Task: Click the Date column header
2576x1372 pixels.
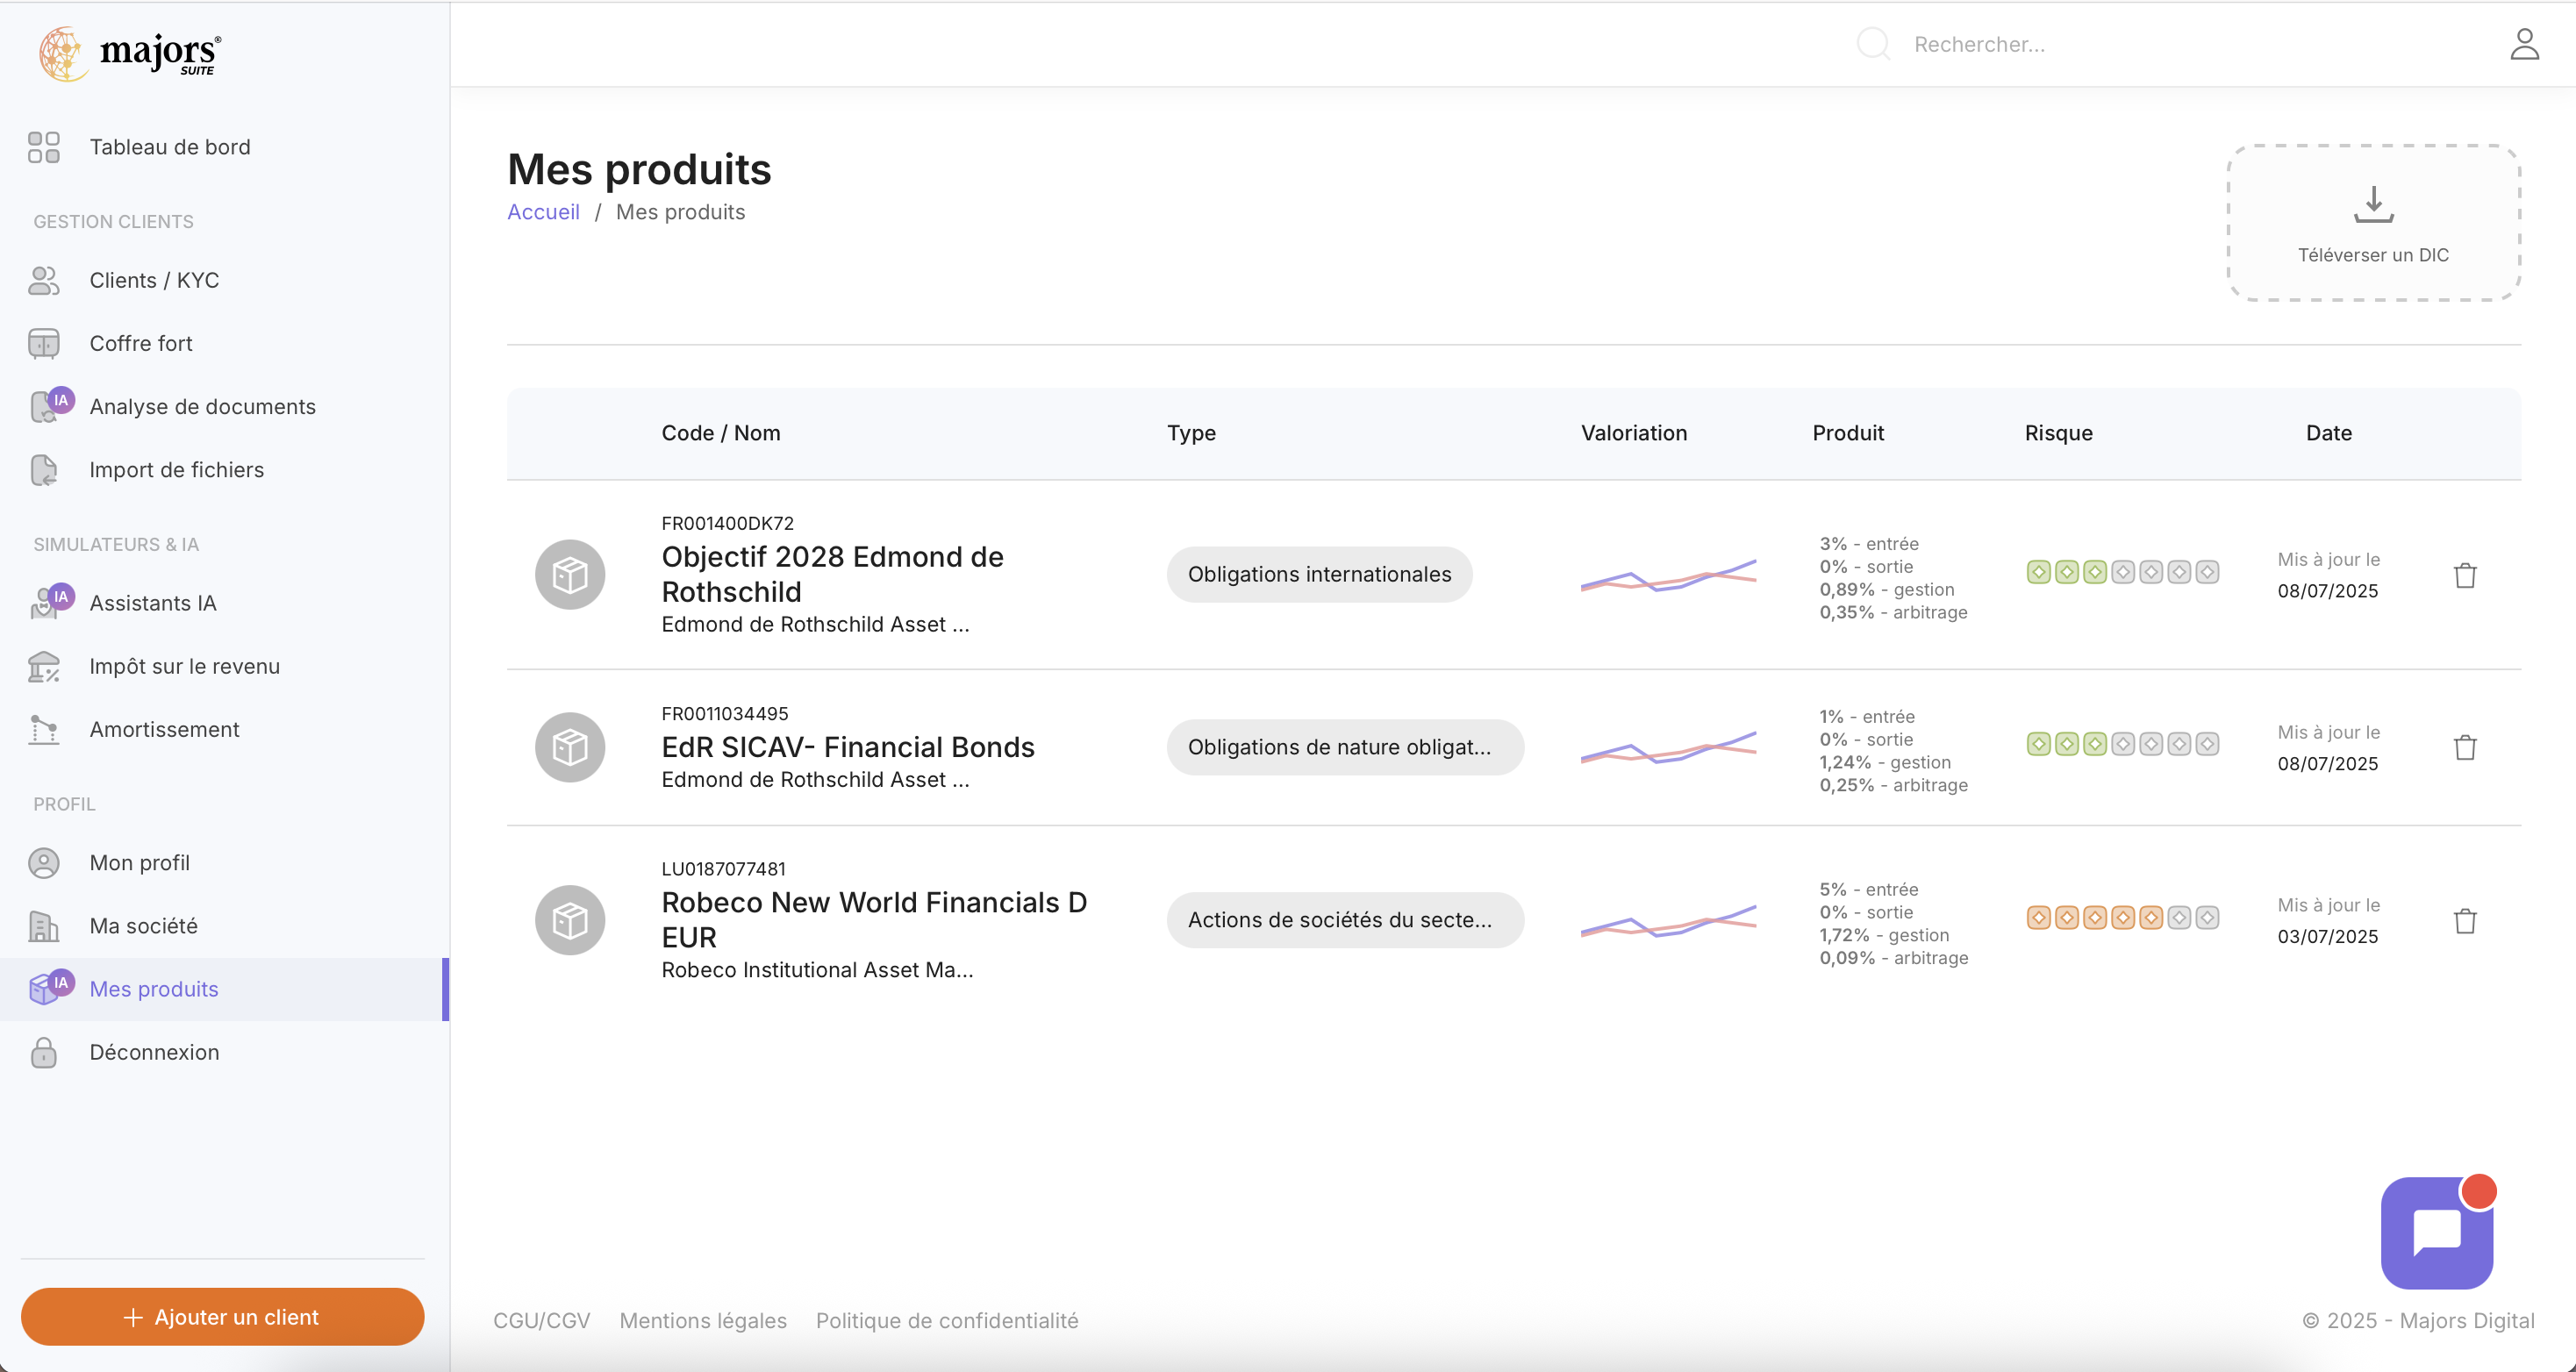Action: 2328,433
